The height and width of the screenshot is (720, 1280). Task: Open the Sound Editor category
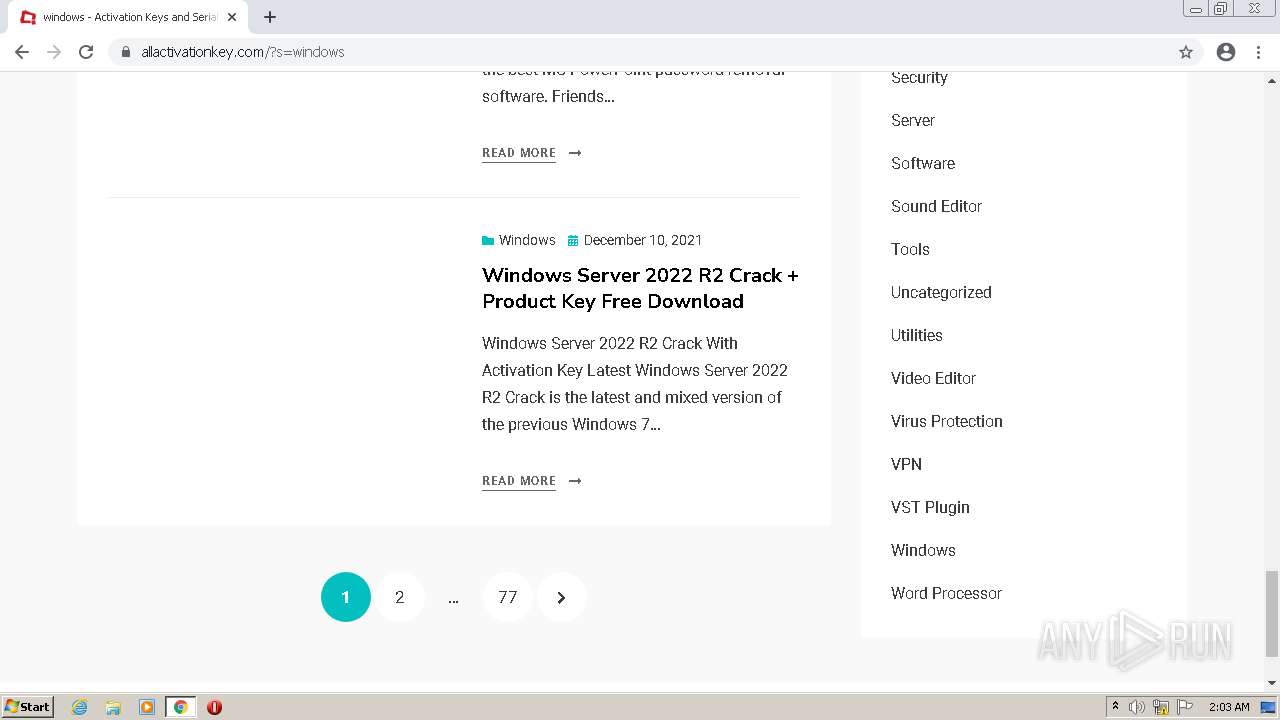(x=936, y=206)
